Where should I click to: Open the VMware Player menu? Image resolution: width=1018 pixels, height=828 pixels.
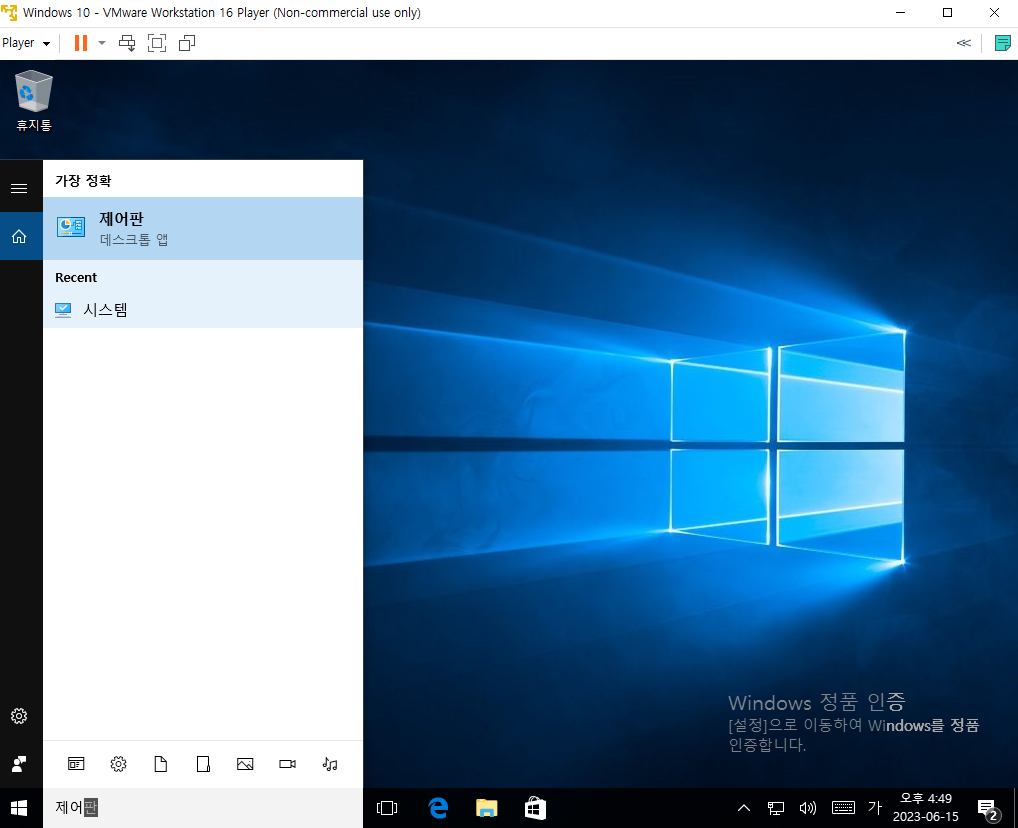[x=26, y=43]
